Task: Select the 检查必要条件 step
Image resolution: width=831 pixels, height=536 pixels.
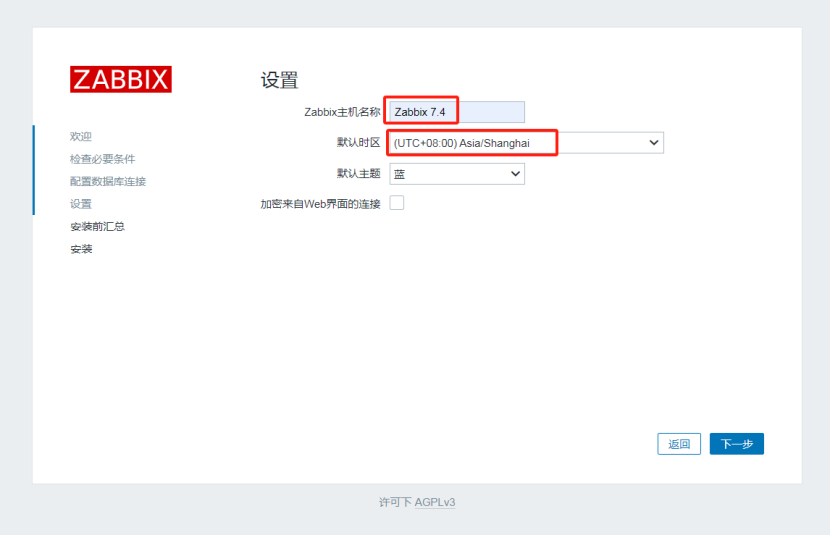Action: click(102, 159)
